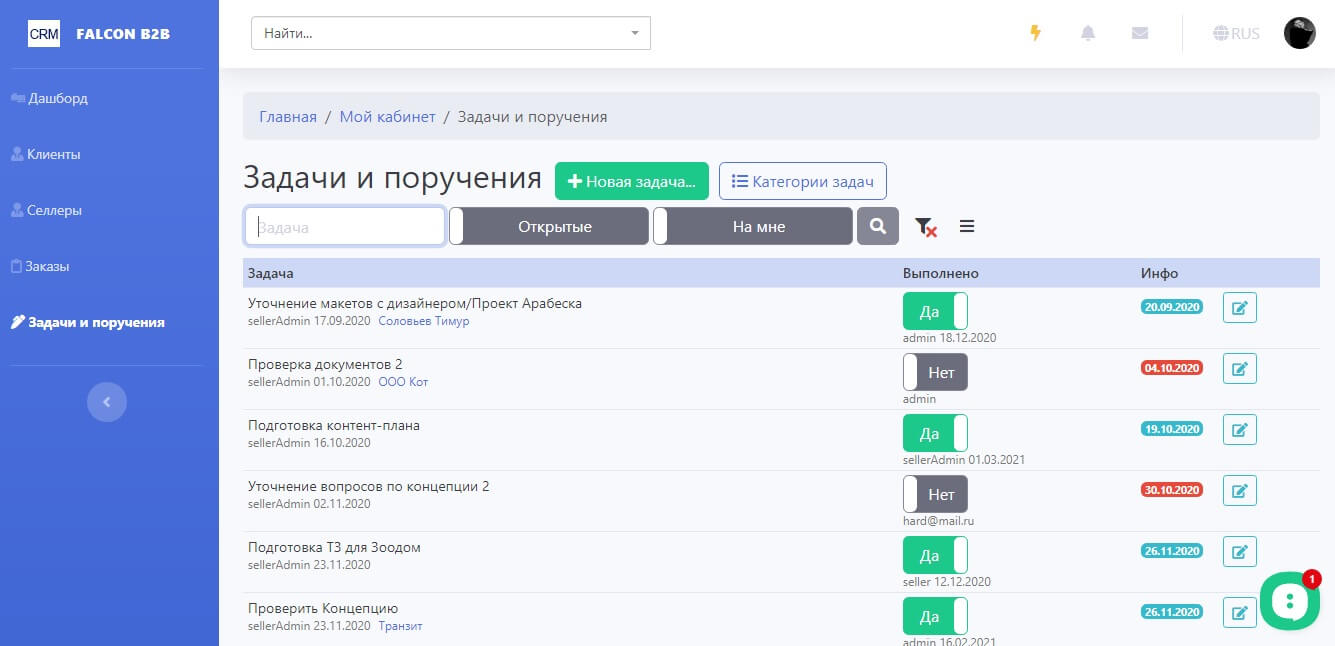The height and width of the screenshot is (646, 1335).
Task: Open Транзит client link
Action: tap(401, 626)
